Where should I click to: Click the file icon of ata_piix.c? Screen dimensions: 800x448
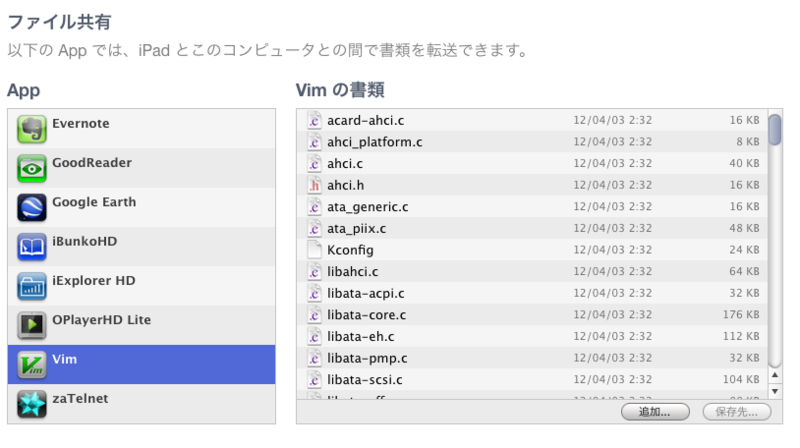(x=314, y=228)
